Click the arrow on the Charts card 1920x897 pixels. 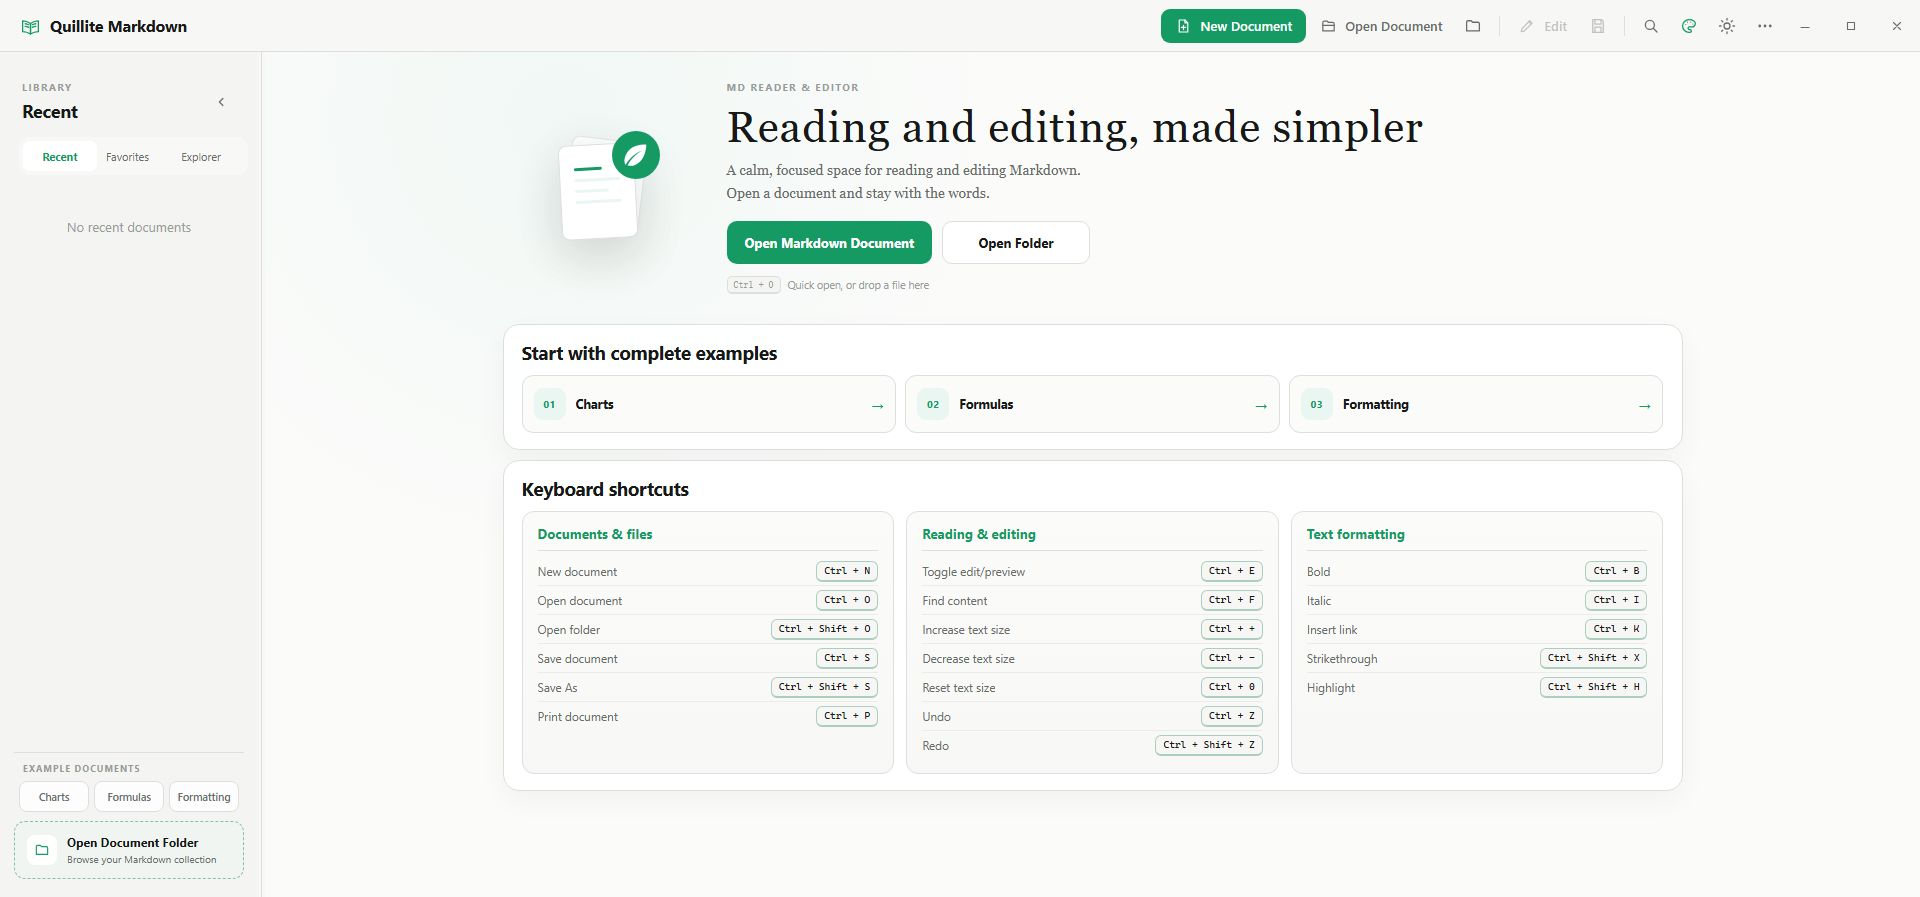coord(877,406)
